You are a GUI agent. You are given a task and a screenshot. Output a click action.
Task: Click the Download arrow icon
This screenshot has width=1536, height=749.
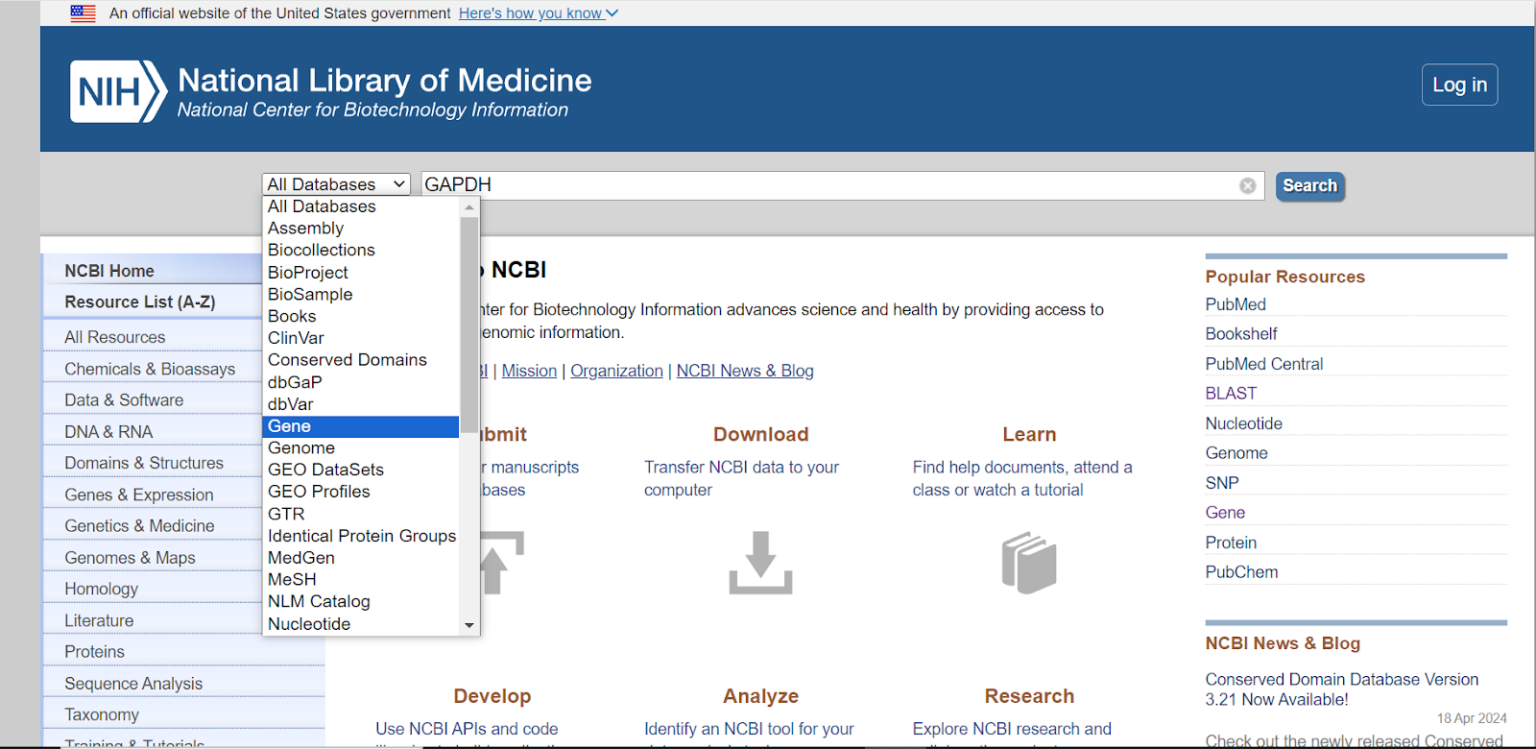tap(760, 563)
